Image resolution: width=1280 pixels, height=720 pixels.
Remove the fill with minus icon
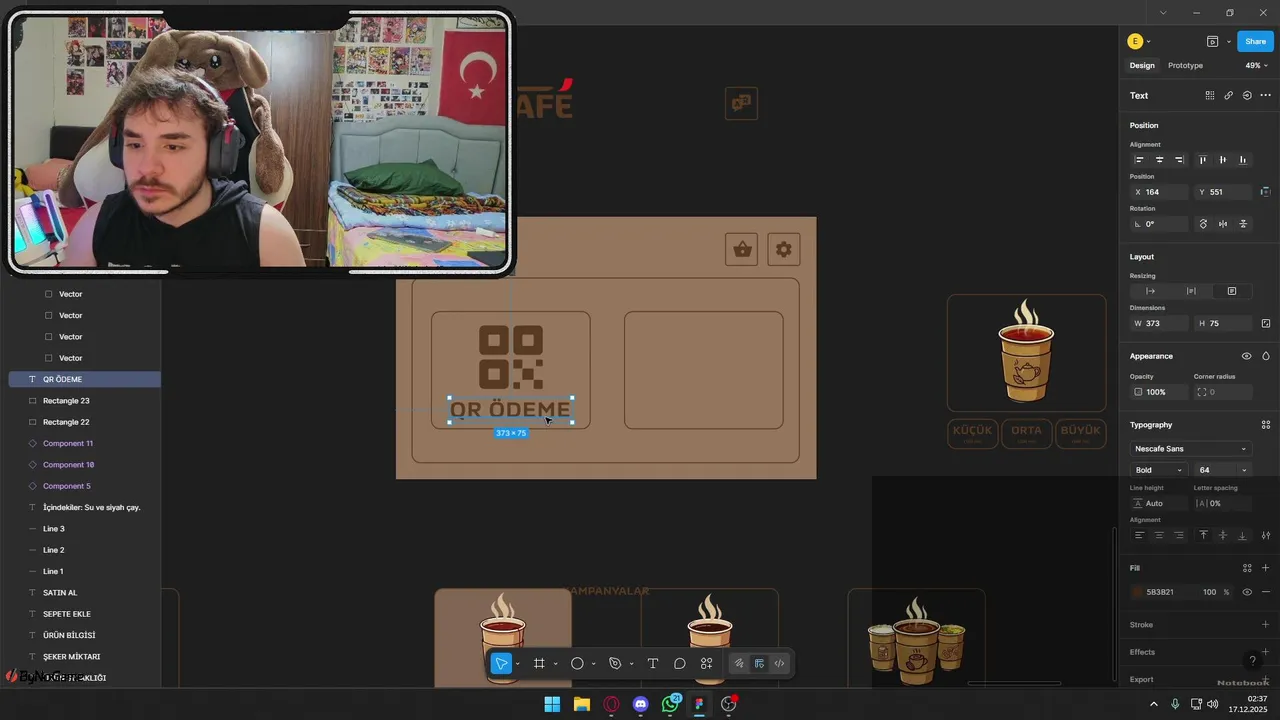pyautogui.click(x=1266, y=592)
